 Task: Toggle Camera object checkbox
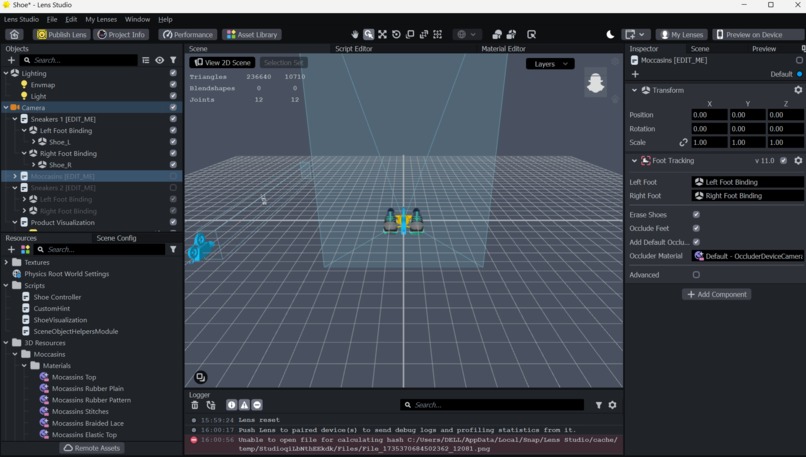coord(173,107)
